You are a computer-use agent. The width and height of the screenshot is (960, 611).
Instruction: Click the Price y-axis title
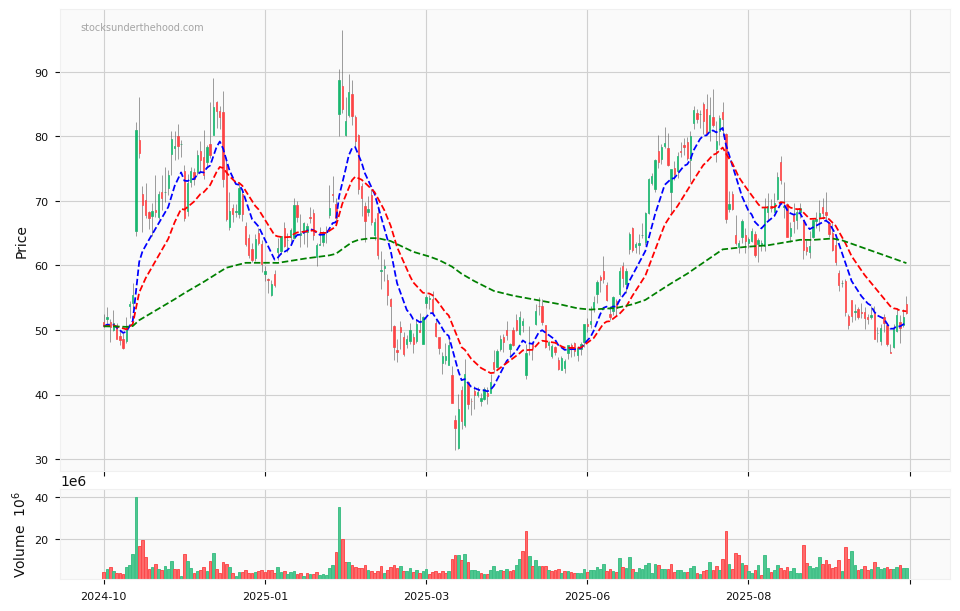pyautogui.click(x=22, y=242)
